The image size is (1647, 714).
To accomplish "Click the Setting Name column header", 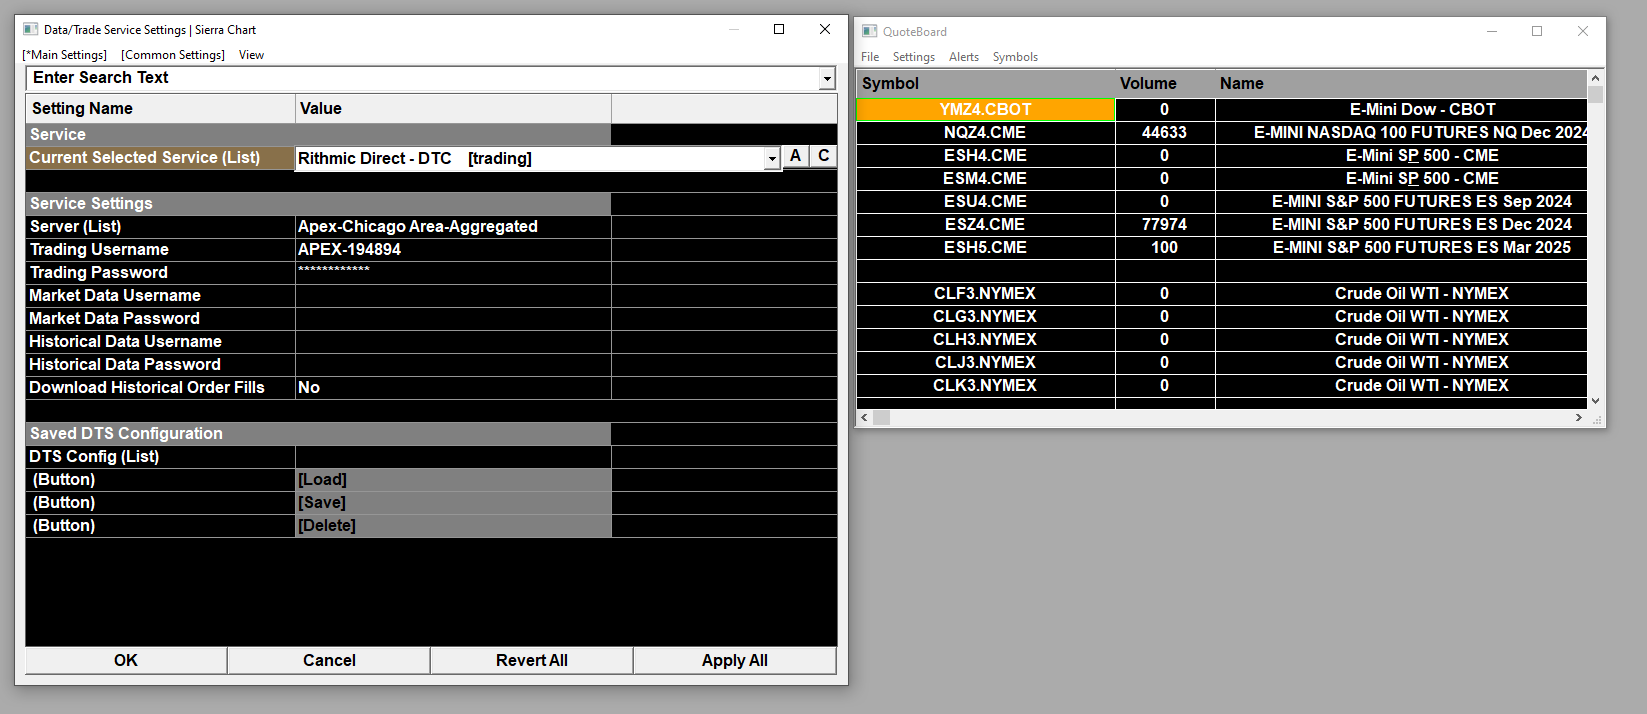I will coord(160,108).
